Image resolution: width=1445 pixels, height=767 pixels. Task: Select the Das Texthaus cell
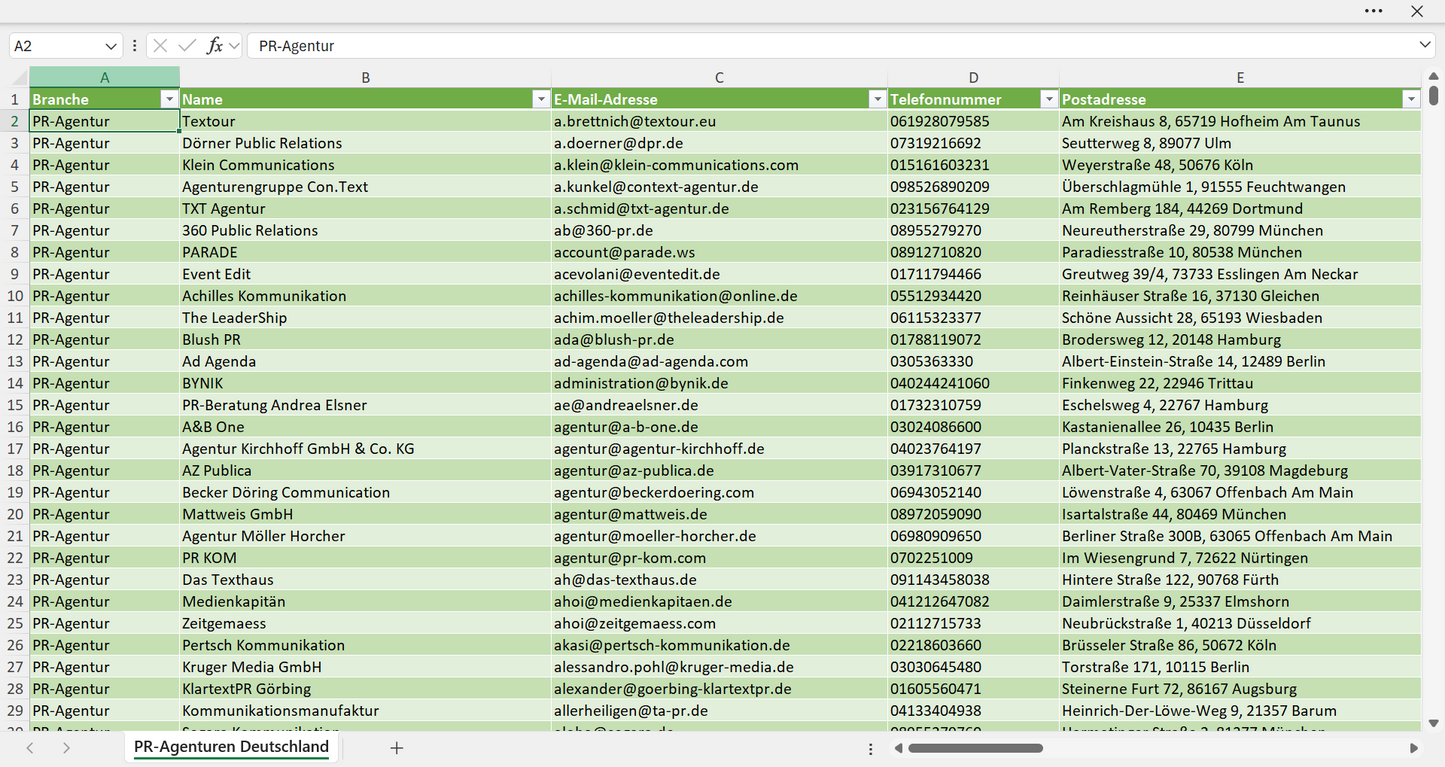click(x=365, y=580)
